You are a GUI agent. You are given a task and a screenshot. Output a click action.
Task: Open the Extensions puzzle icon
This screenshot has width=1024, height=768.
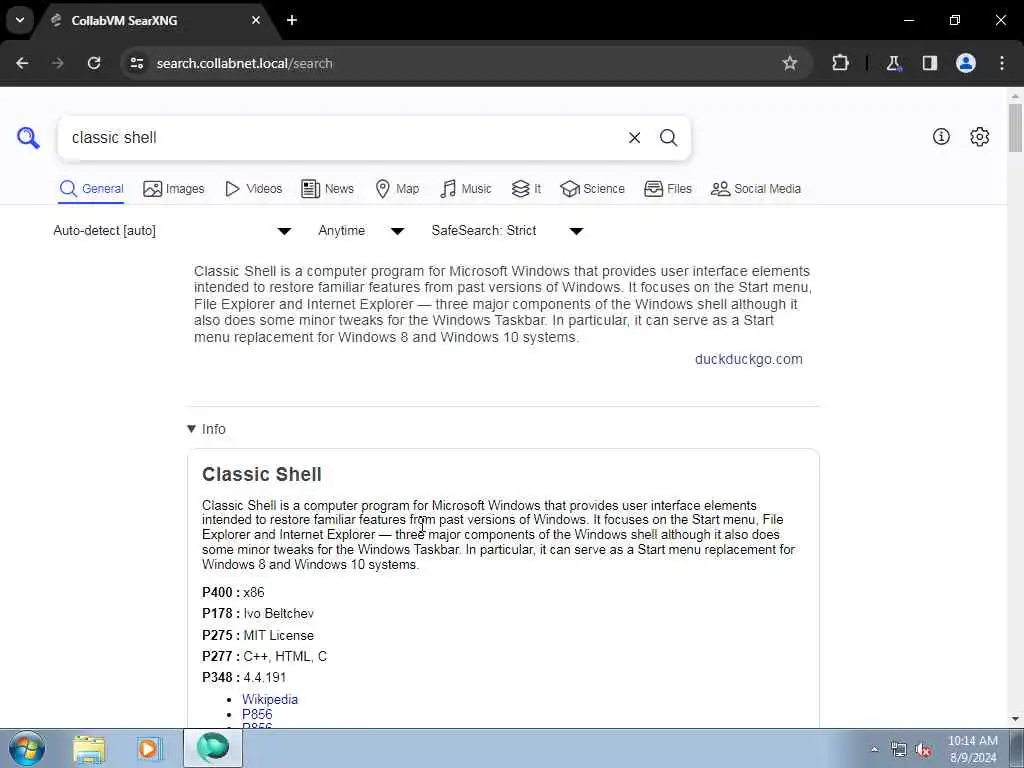(840, 63)
